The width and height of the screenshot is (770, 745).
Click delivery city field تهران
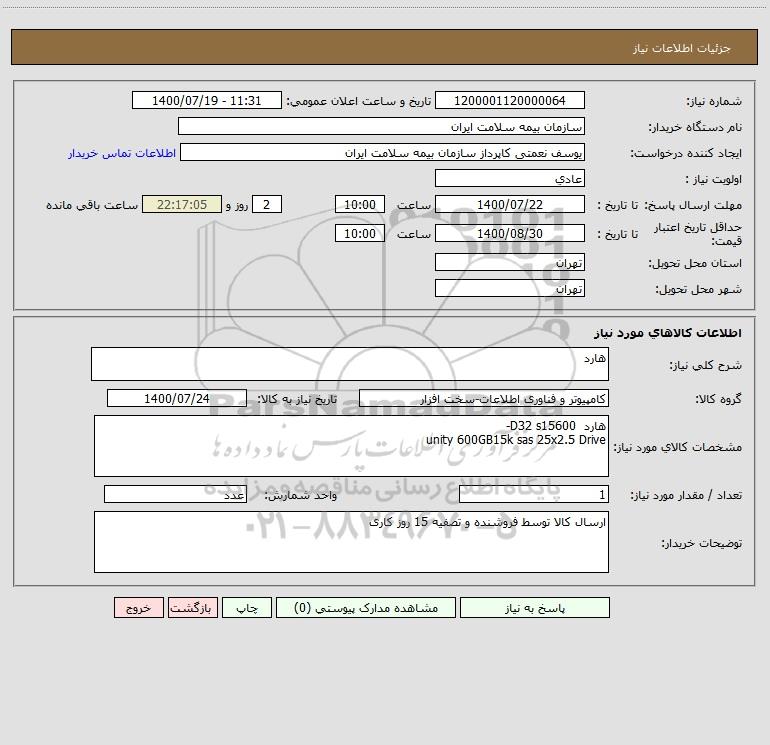[x=510, y=288]
